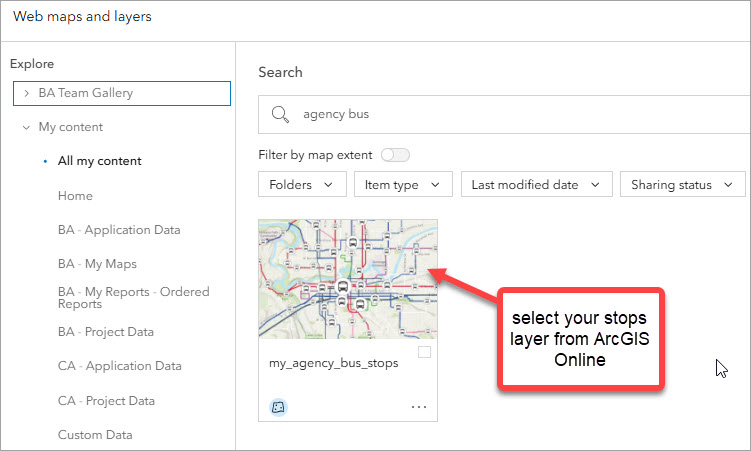Click the search field containing agency bus
Image resolution: width=751 pixels, height=451 pixels.
coord(504,114)
